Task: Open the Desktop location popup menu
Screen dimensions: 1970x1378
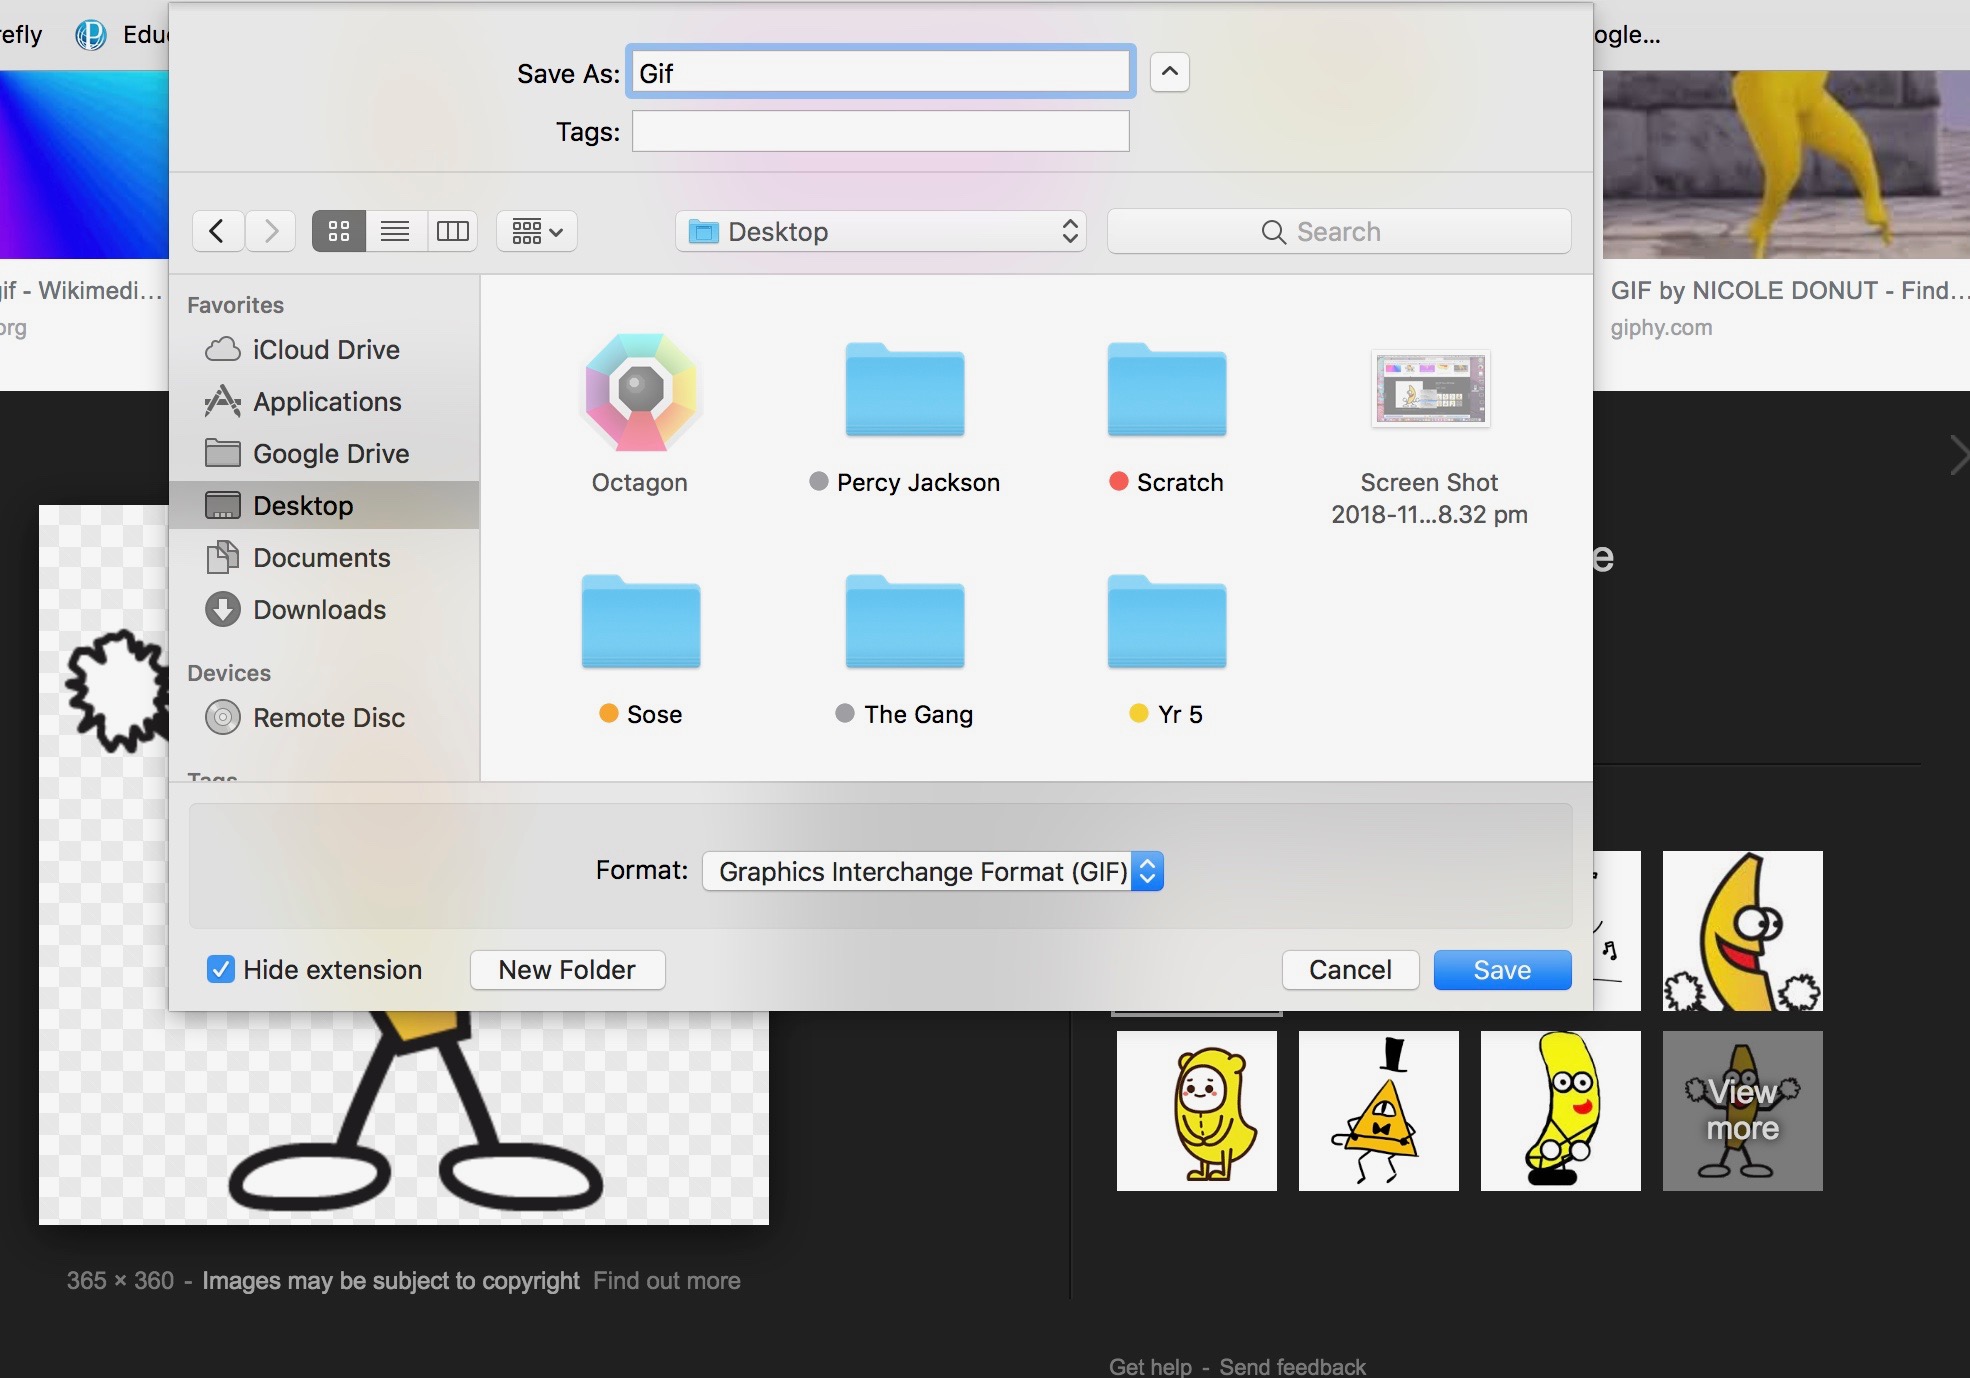Action: (881, 232)
